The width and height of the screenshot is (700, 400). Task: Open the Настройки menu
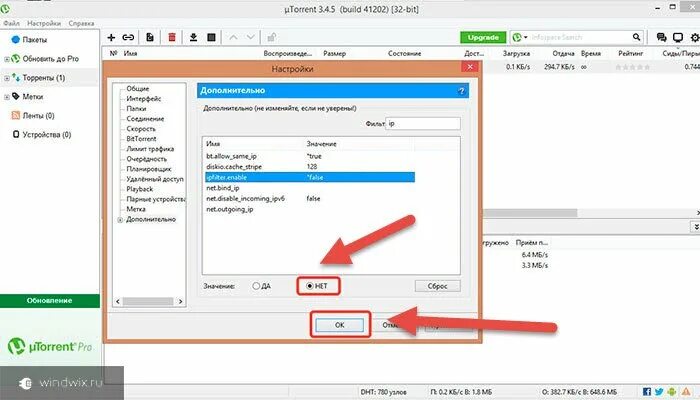point(44,23)
